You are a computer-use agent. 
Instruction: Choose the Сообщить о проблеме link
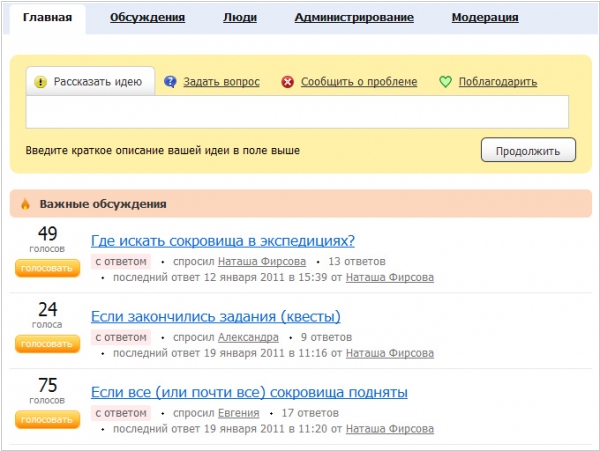point(359,82)
